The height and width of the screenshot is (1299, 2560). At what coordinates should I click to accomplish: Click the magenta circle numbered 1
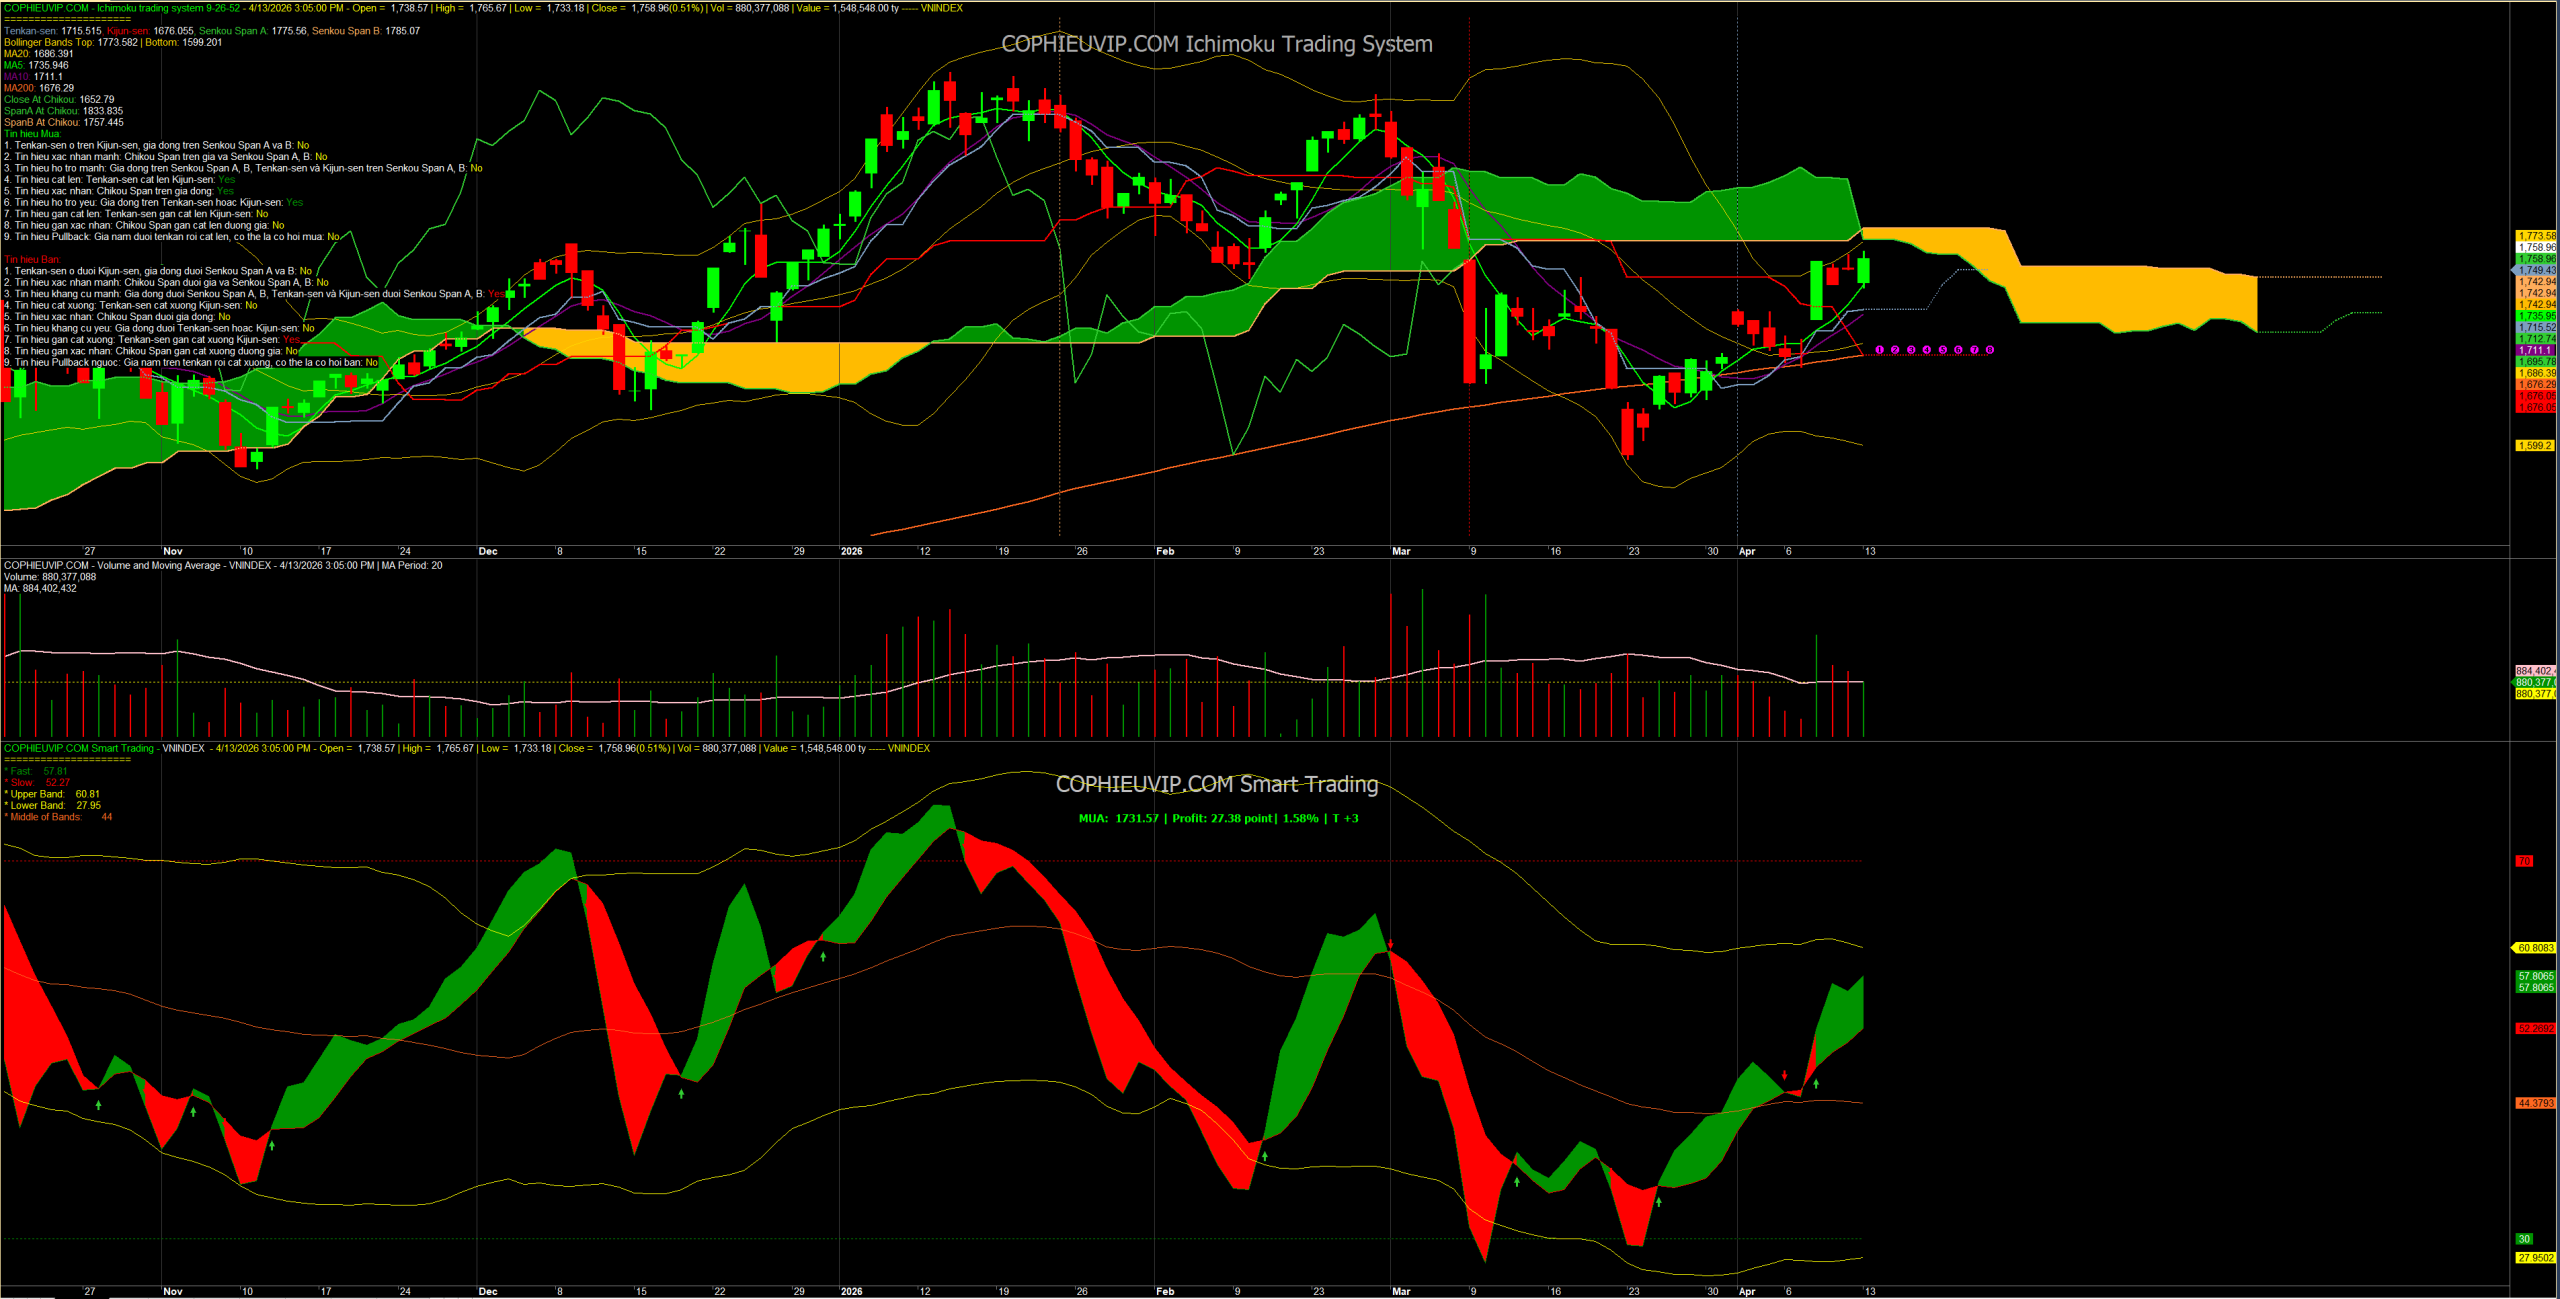coord(1879,350)
